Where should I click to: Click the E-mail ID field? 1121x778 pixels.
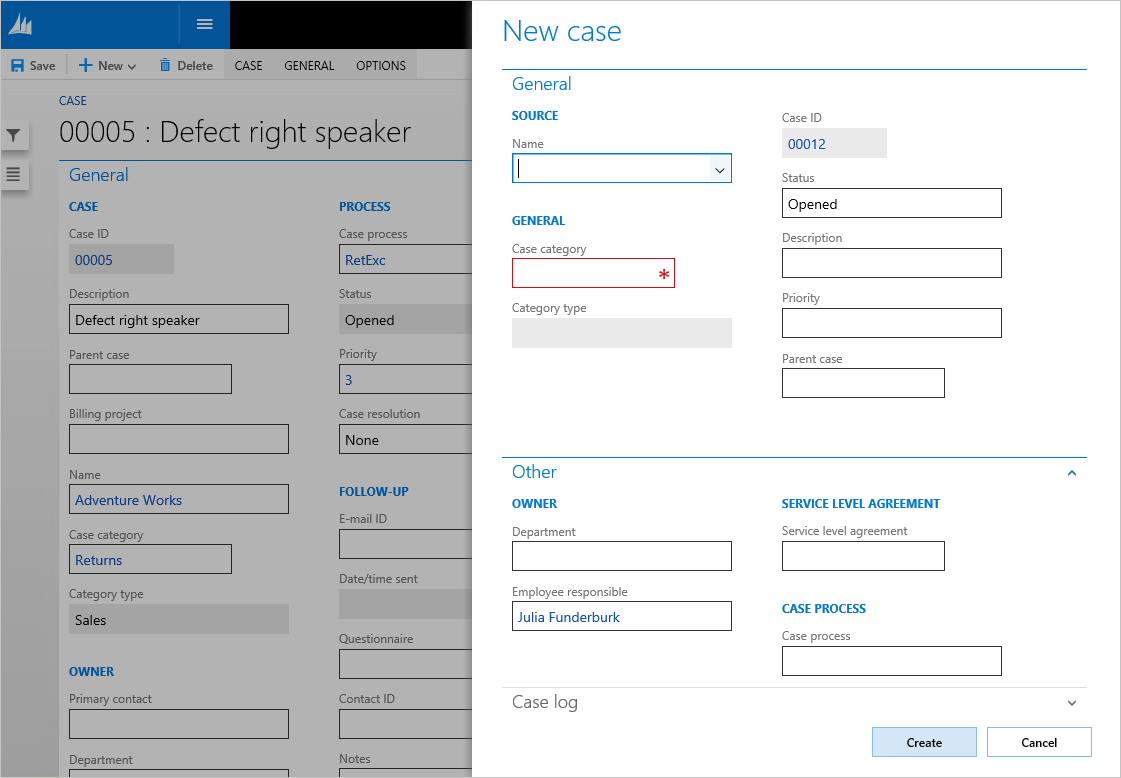405,544
